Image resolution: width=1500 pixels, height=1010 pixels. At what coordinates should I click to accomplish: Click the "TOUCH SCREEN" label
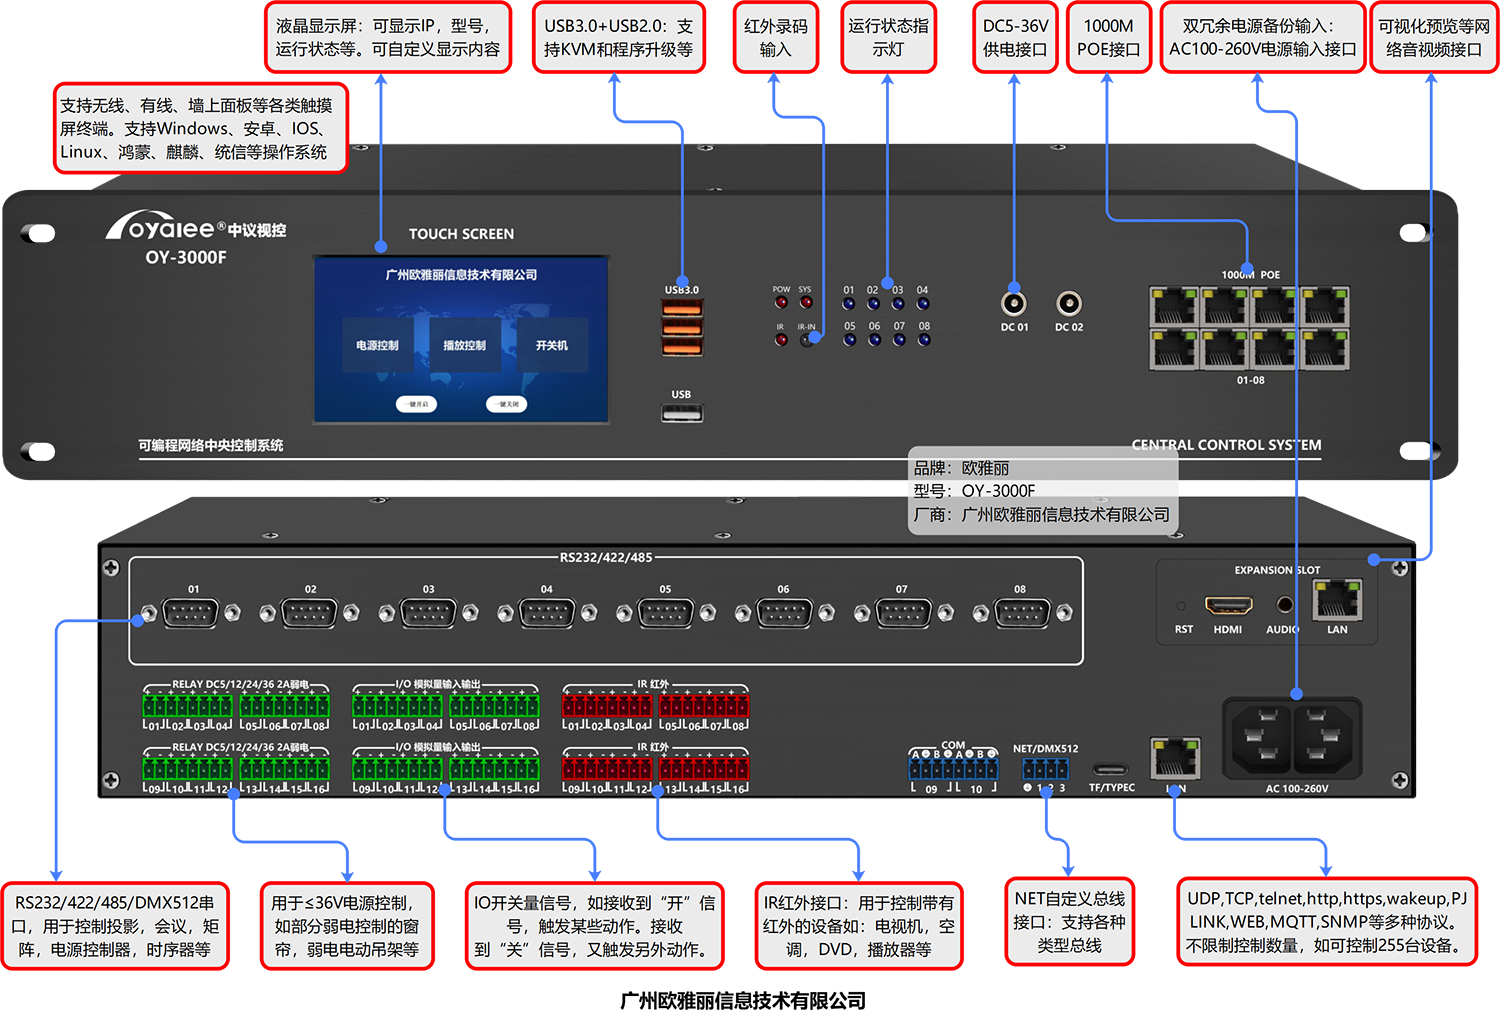coord(461,234)
